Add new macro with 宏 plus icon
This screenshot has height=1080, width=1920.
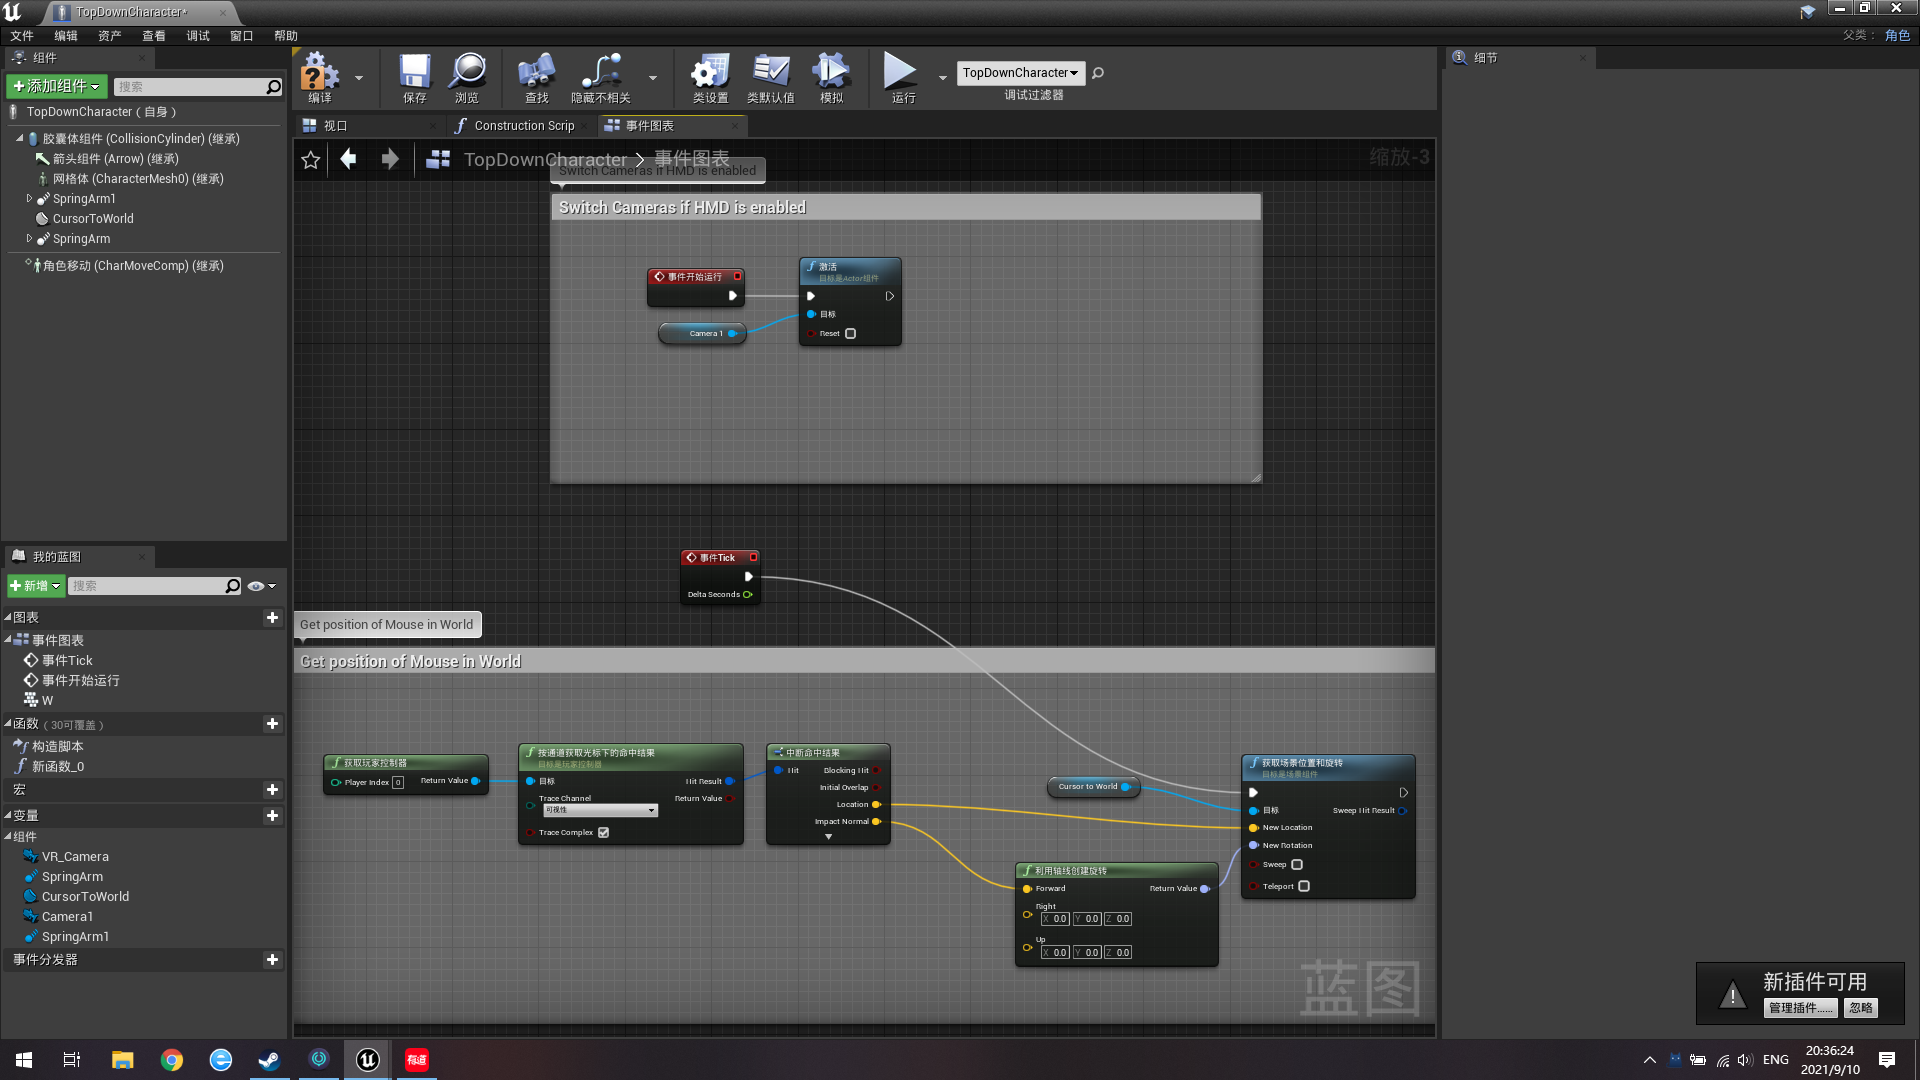[272, 790]
